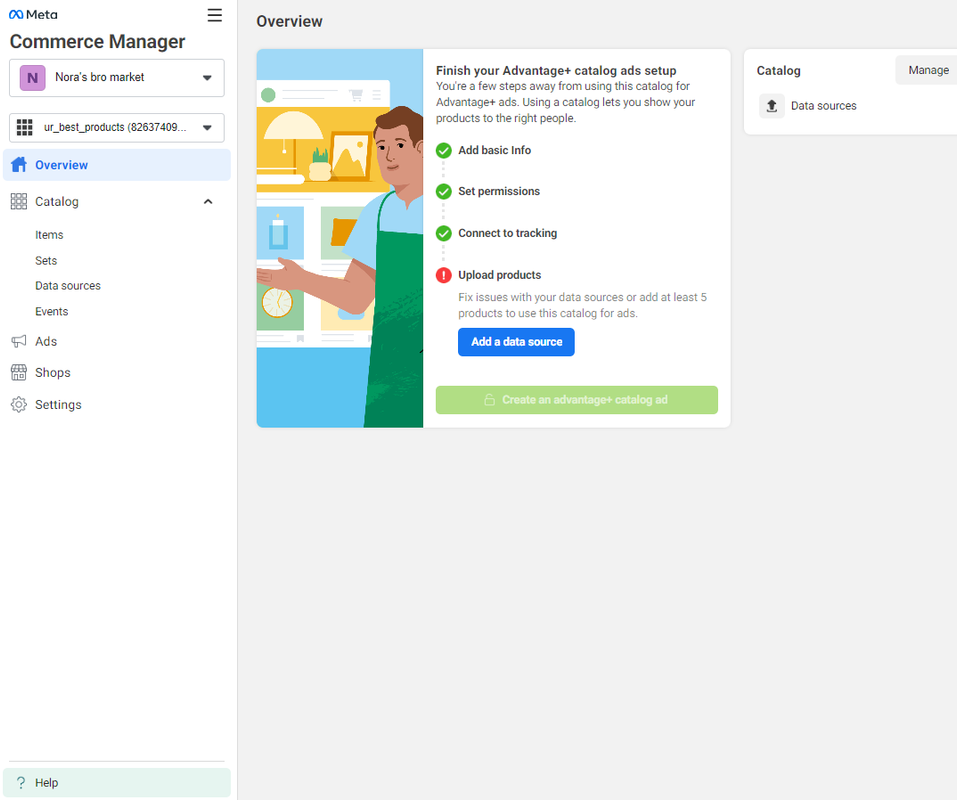Open the hamburger menu icon
The image size is (957, 800).
[214, 15]
